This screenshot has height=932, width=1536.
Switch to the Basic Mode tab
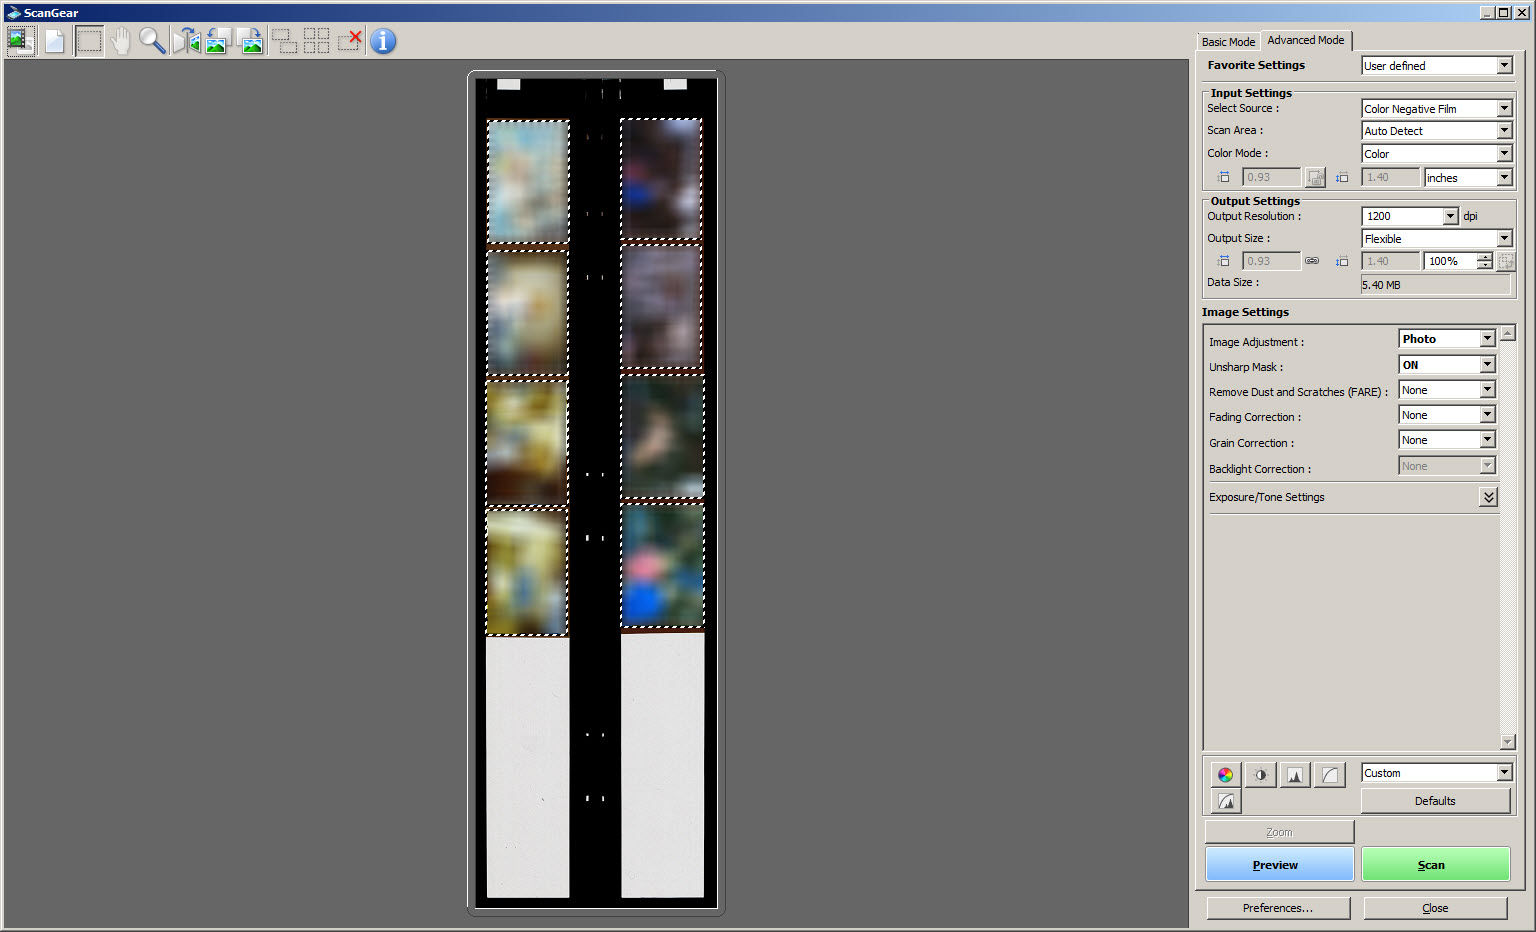[x=1228, y=42]
